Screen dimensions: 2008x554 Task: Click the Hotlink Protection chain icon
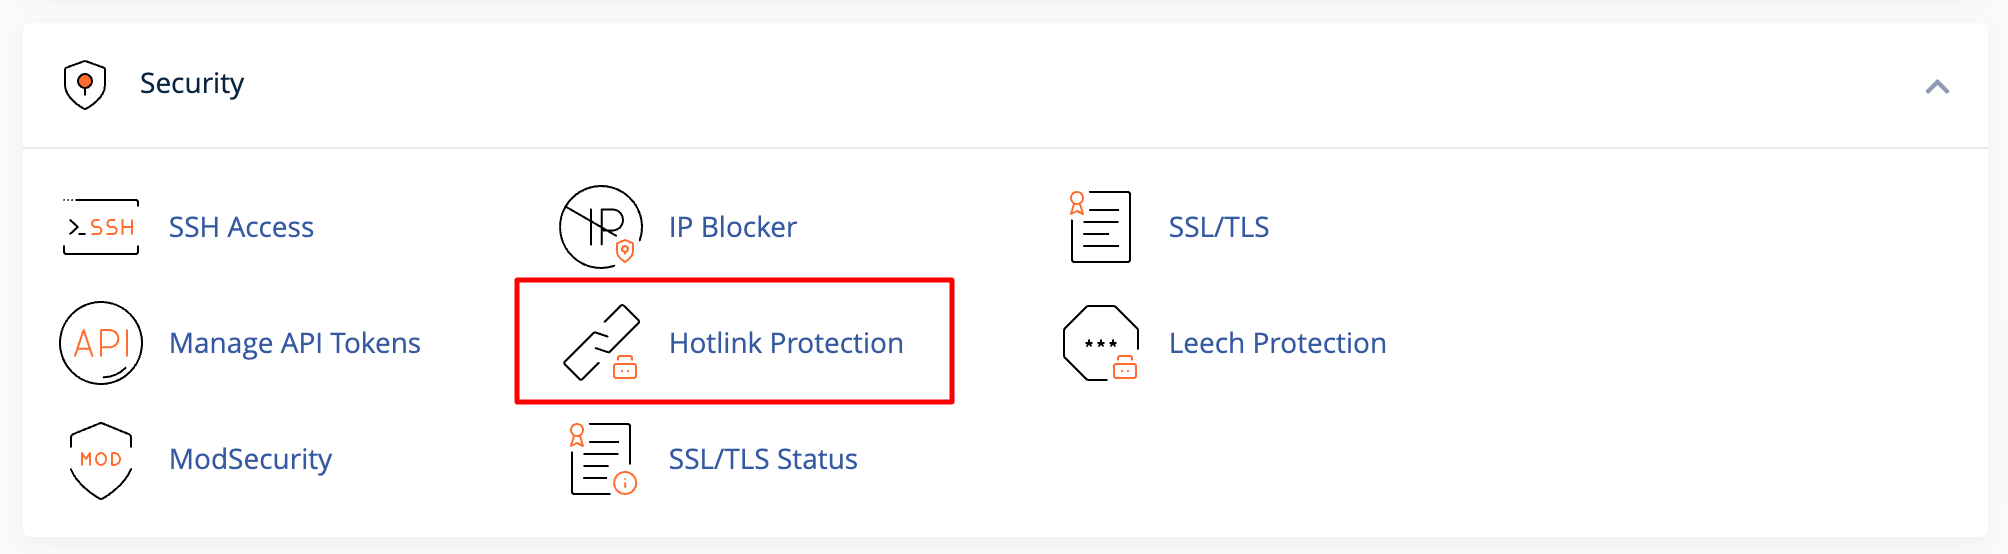pyautogui.click(x=601, y=343)
